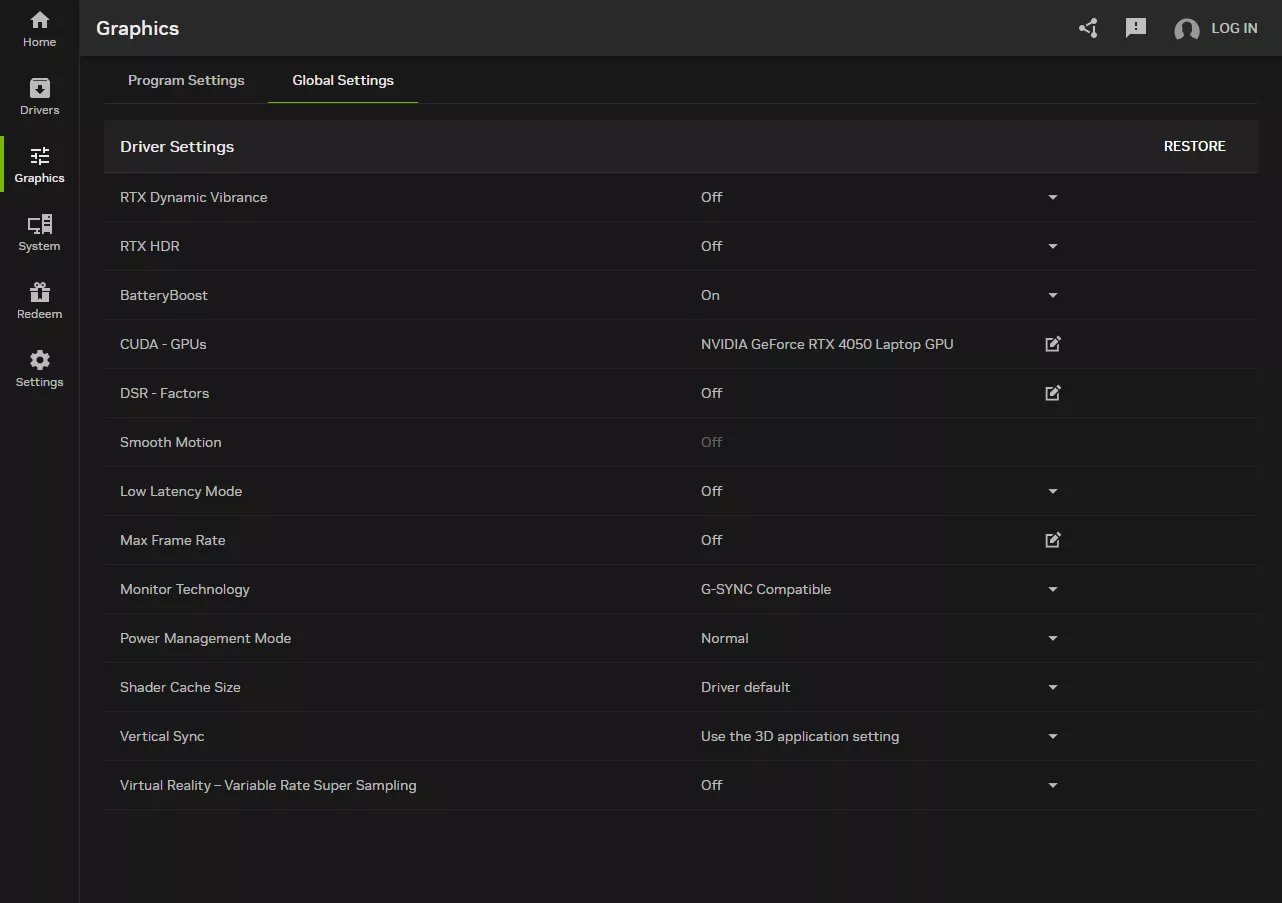Image resolution: width=1282 pixels, height=903 pixels.
Task: Expand the RTX Dynamic Vibrance dropdown
Action: click(x=1052, y=198)
